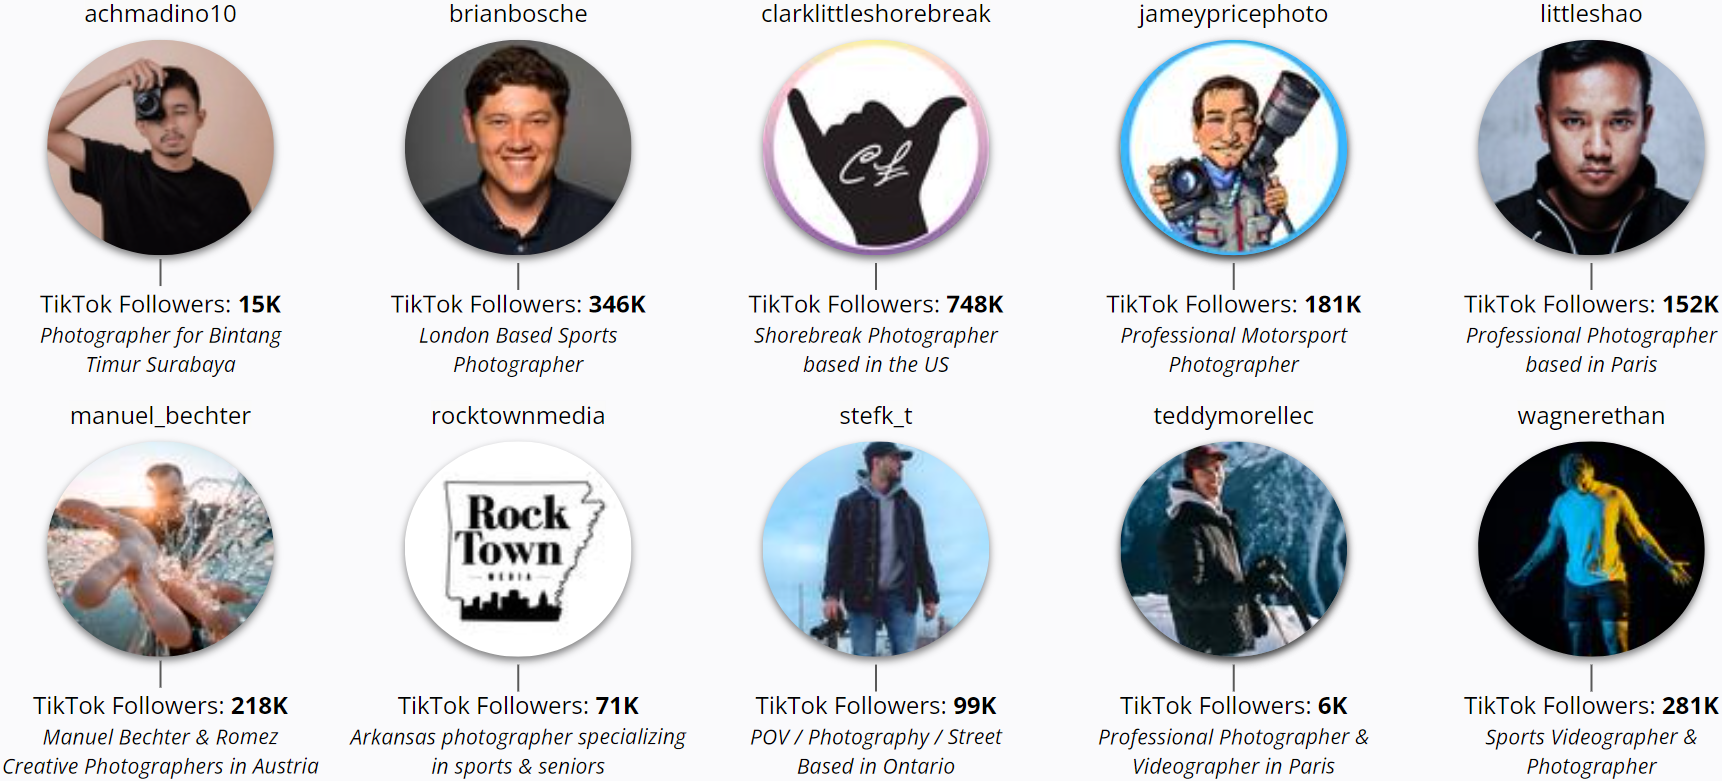Image resolution: width=1722 pixels, height=781 pixels.
Task: Select jameypricephoto's cartoon photographer avatar
Action: coord(1233,148)
